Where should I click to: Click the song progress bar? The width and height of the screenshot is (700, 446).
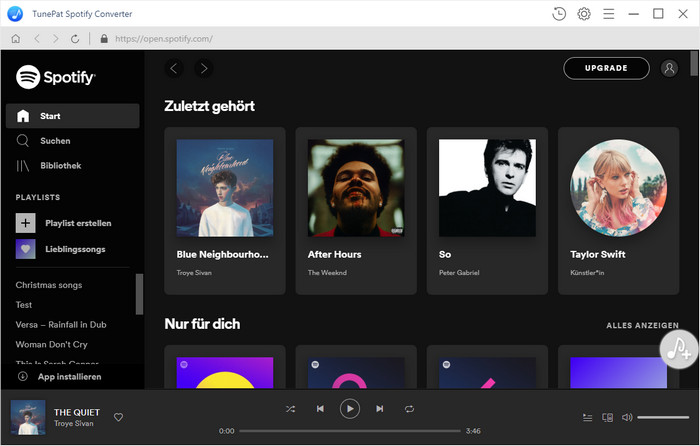tap(350, 431)
